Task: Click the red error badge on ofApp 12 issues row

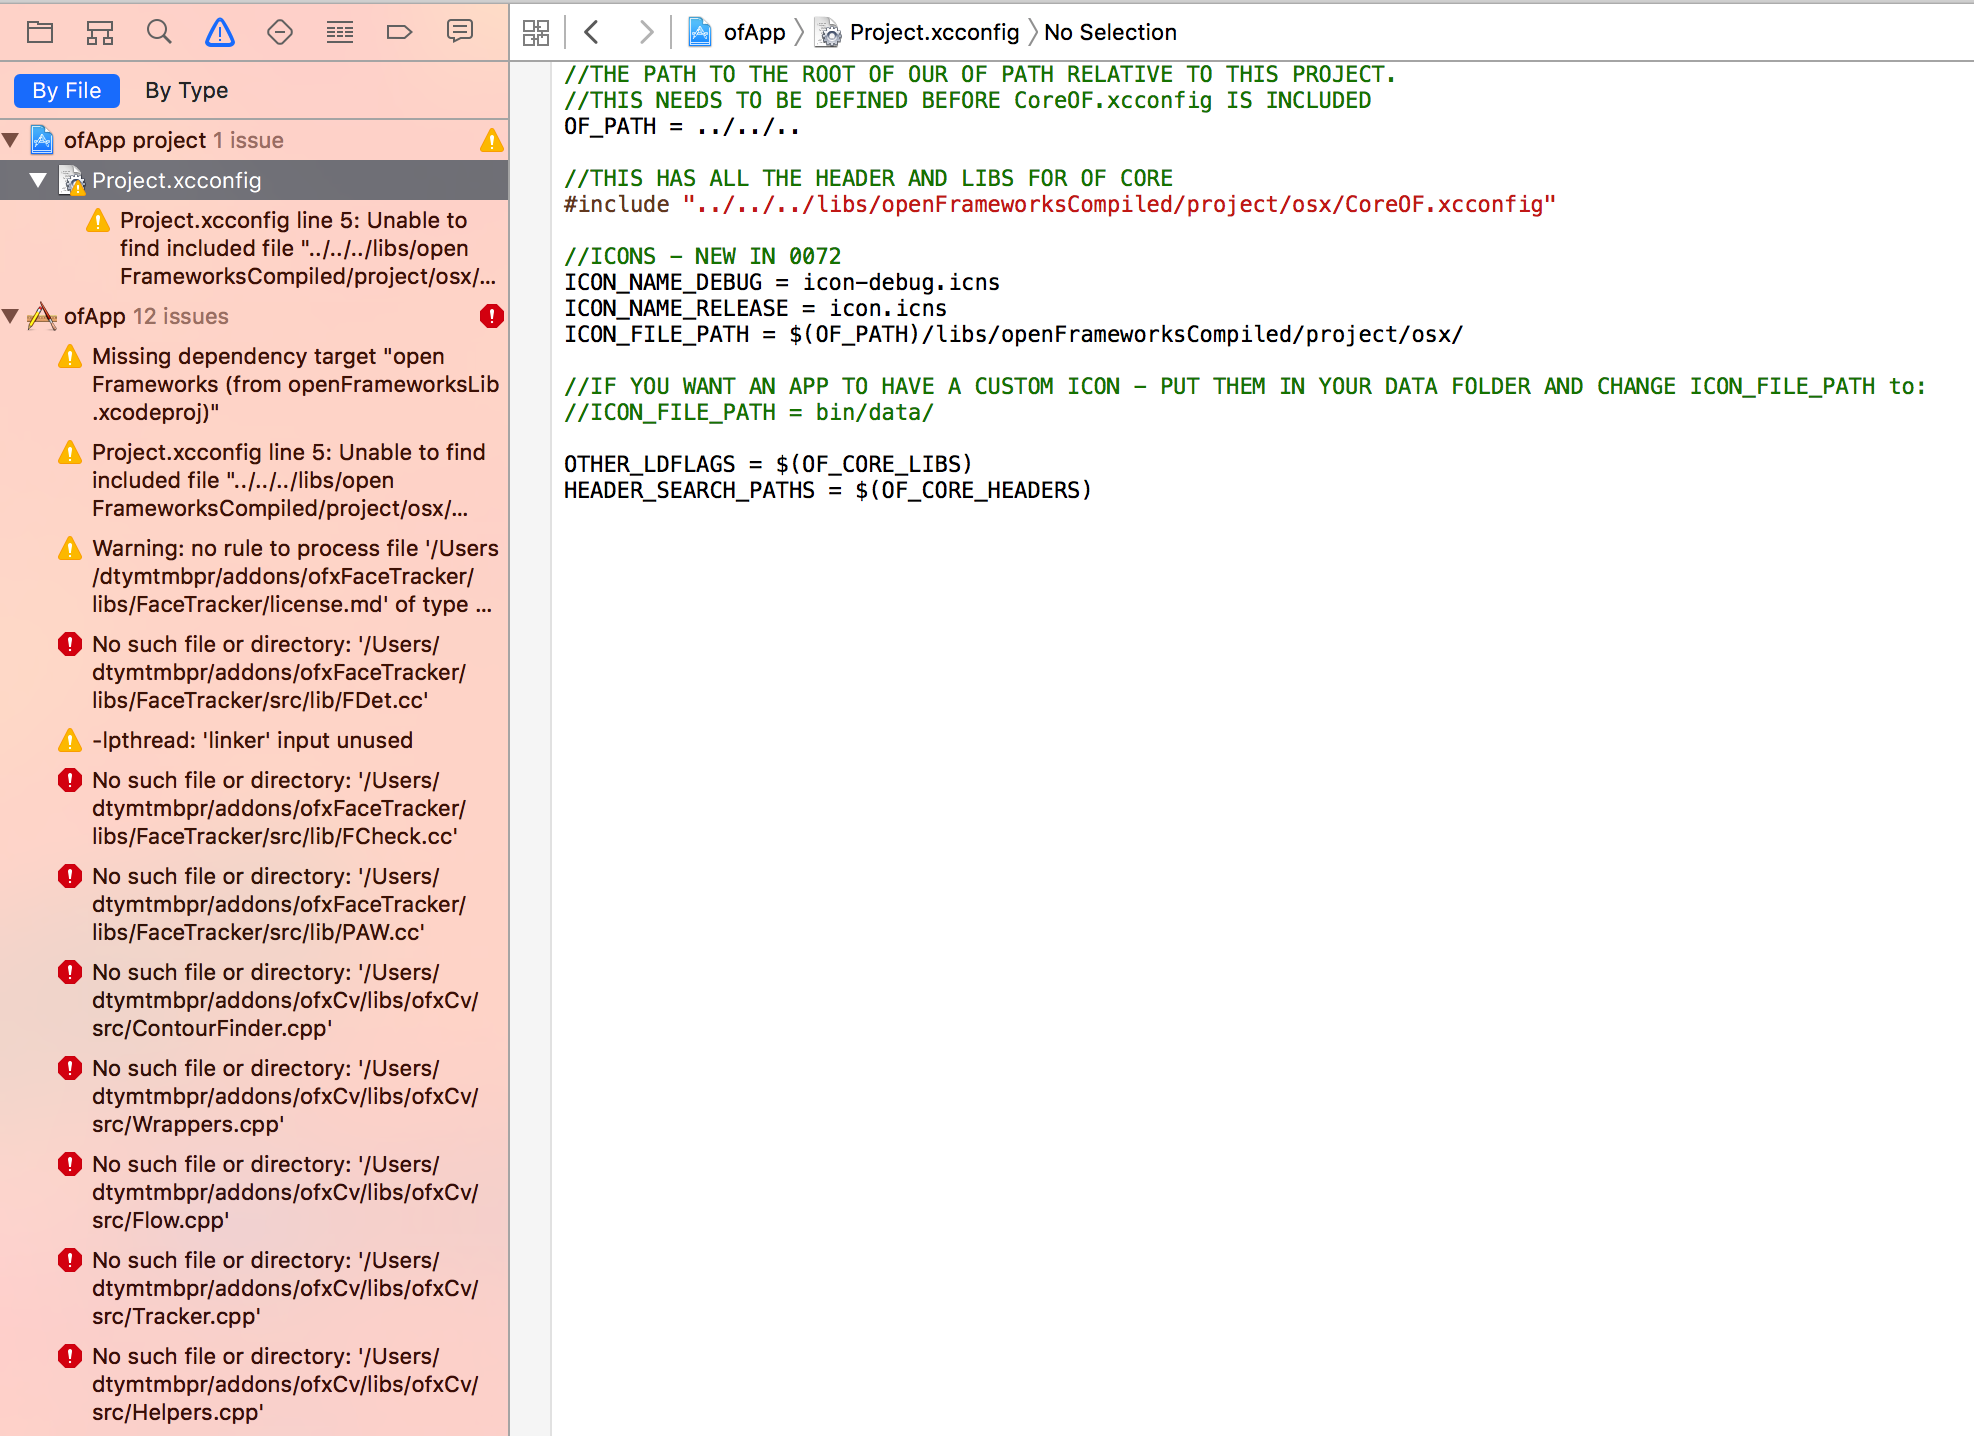Action: point(491,316)
